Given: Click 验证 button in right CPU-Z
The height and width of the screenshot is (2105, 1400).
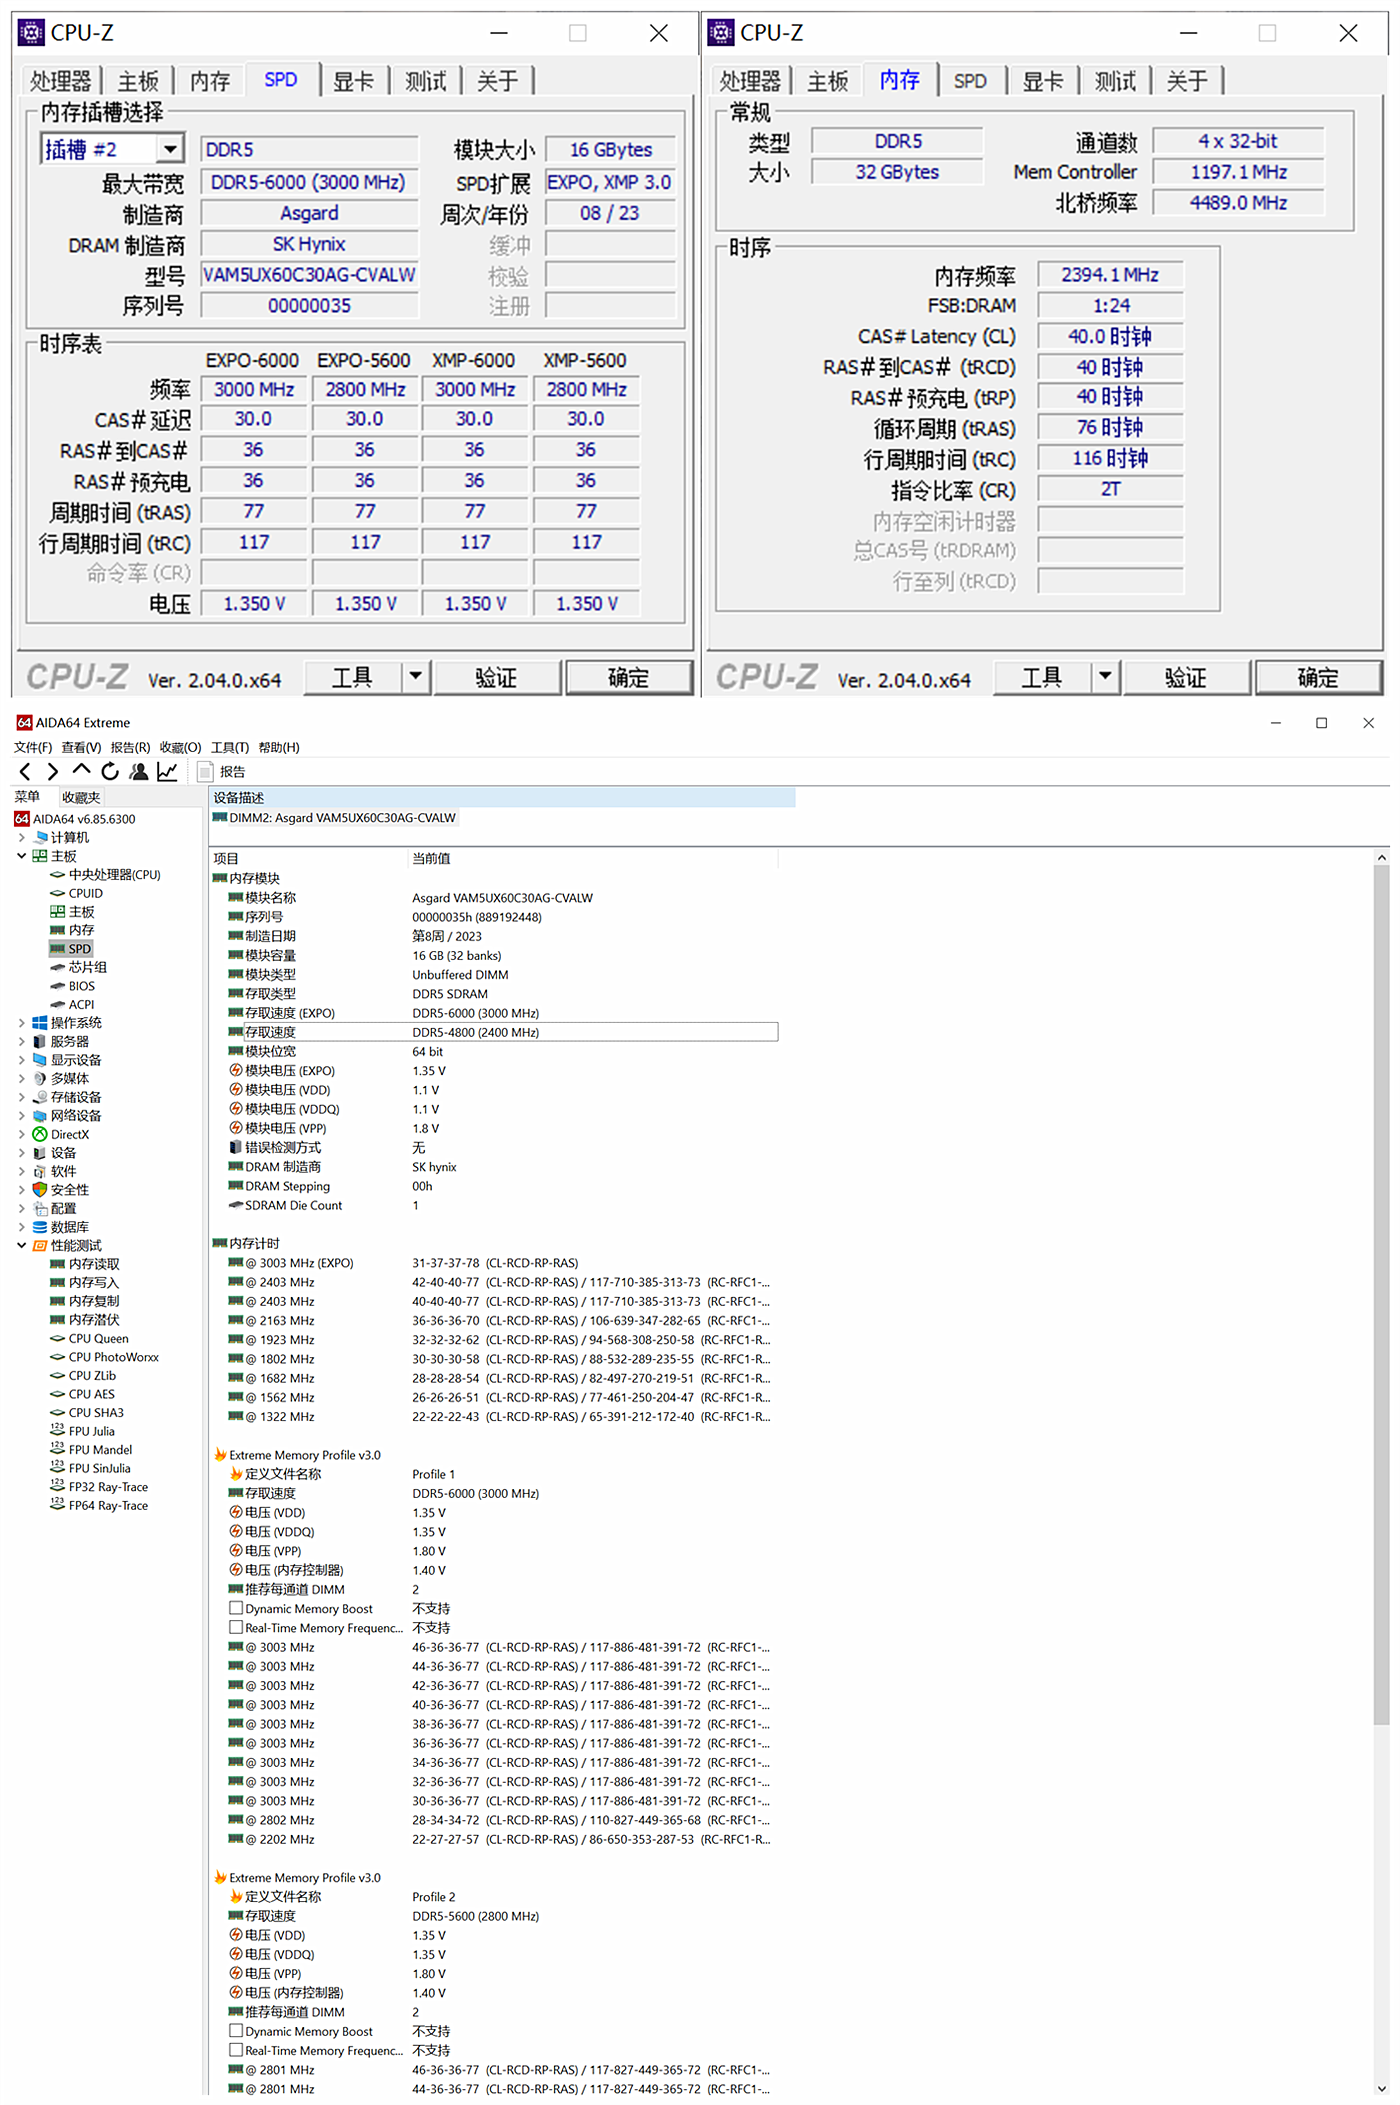Looking at the screenshot, I should click(x=1186, y=677).
